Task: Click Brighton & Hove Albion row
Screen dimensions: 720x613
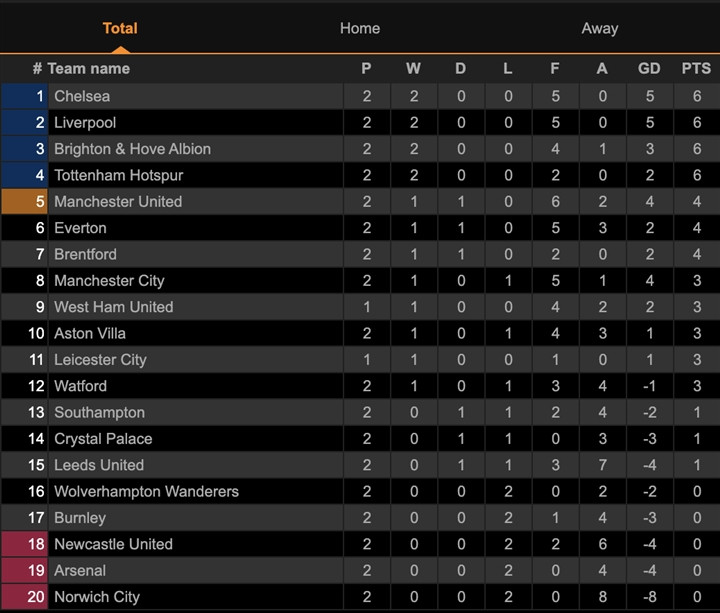Action: pyautogui.click(x=132, y=149)
